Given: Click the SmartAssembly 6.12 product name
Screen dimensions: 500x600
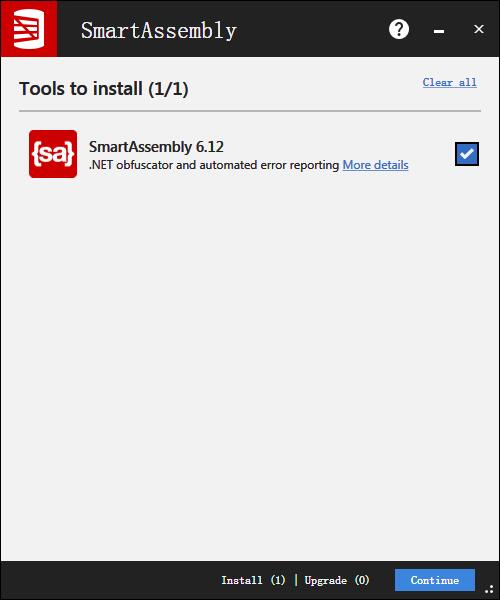Looking at the screenshot, I should (x=156, y=147).
